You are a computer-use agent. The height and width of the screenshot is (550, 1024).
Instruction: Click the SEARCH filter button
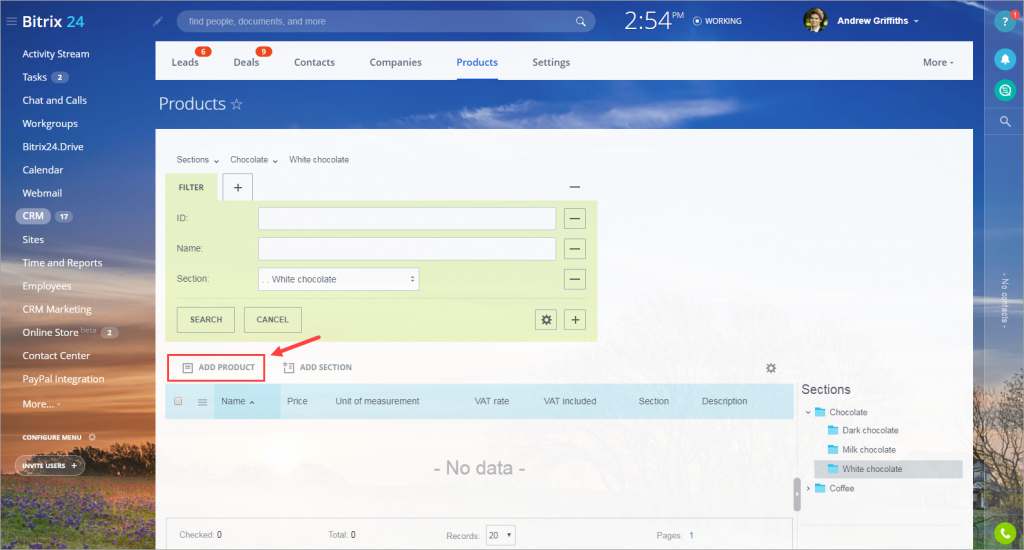[206, 320]
